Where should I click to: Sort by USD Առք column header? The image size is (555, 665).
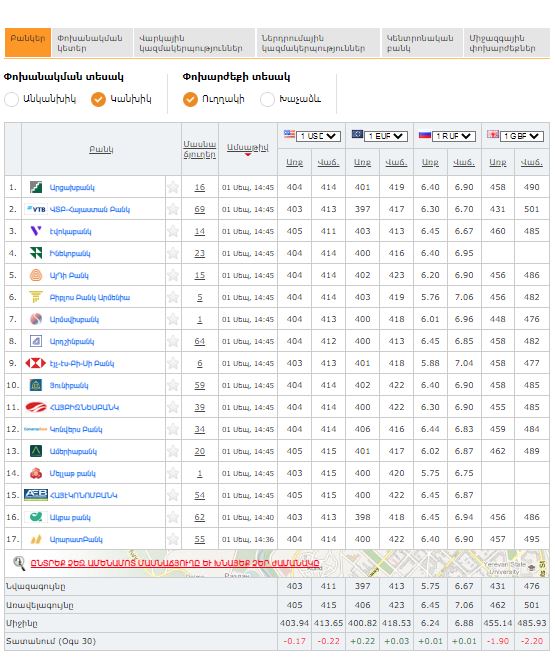click(294, 162)
